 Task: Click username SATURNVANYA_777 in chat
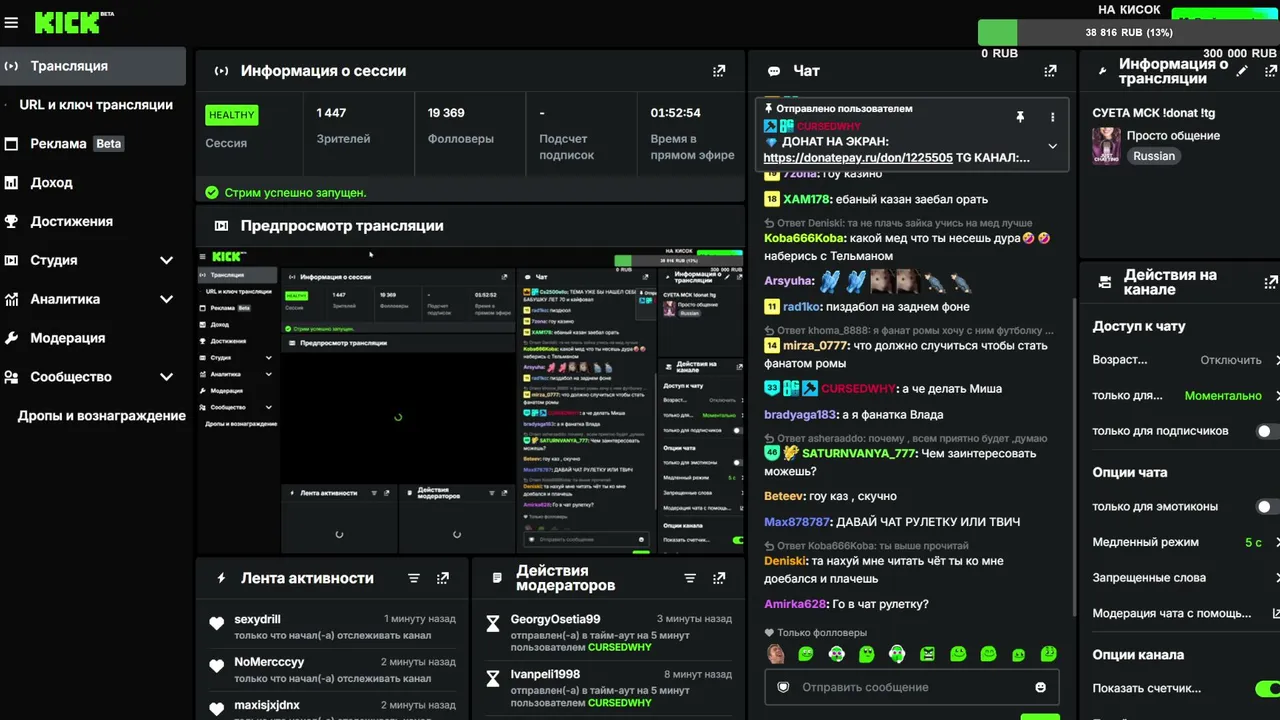(859, 453)
